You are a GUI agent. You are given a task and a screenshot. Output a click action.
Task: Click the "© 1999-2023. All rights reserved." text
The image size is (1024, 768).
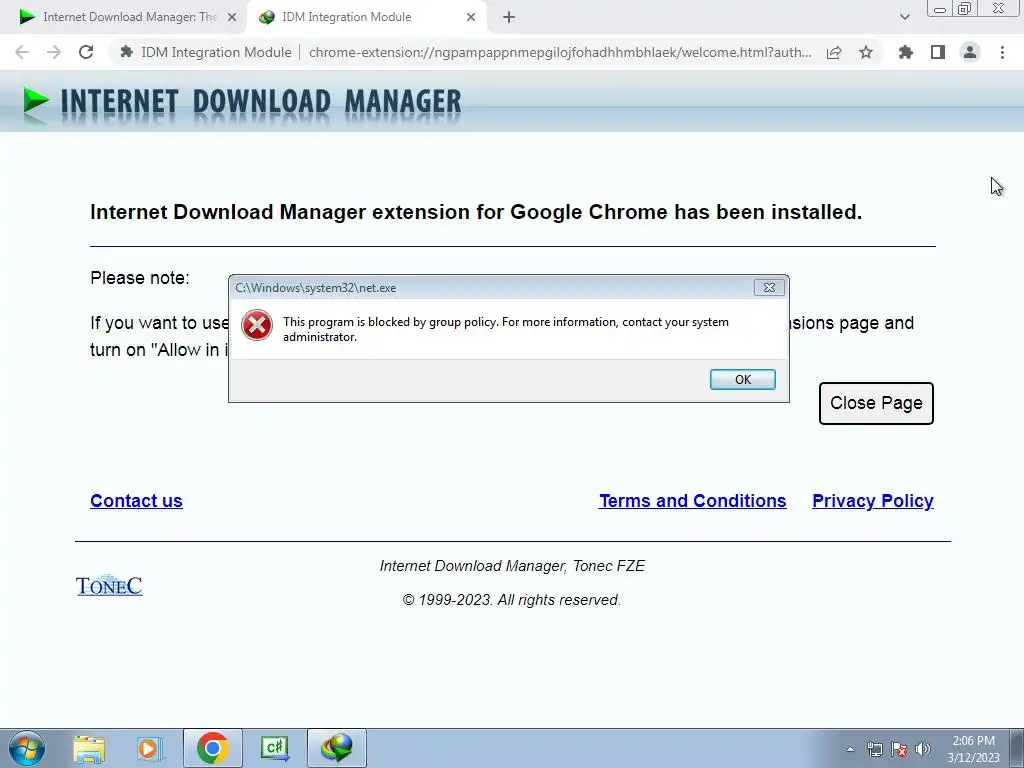point(511,600)
